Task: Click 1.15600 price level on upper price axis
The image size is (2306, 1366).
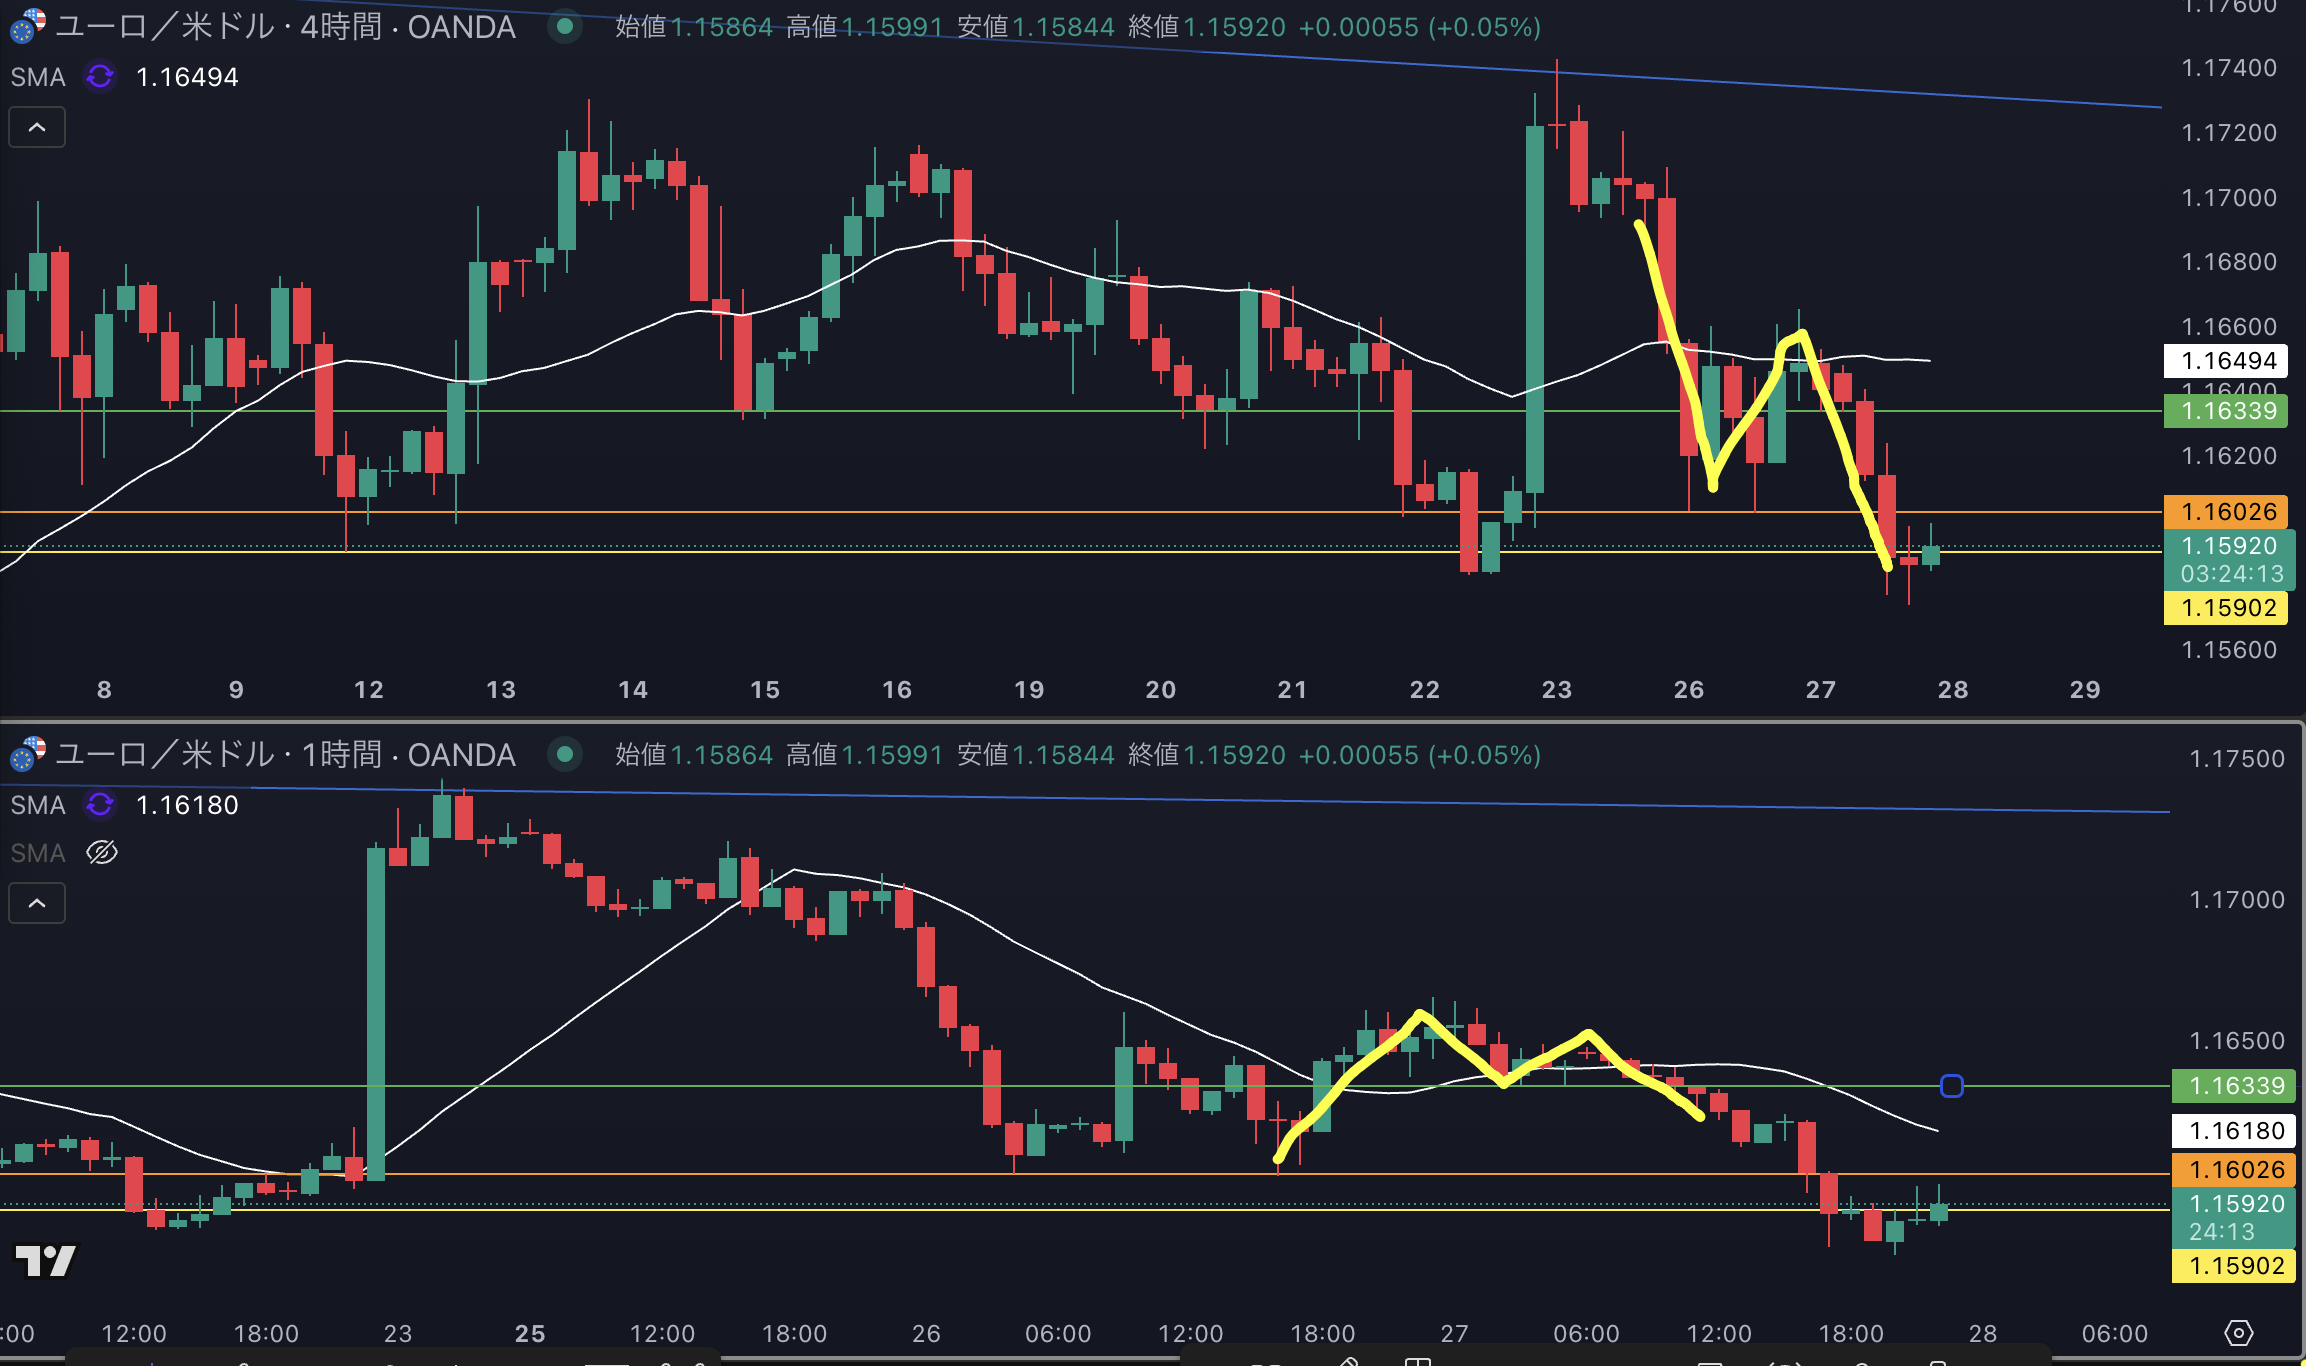Action: click(x=2229, y=650)
